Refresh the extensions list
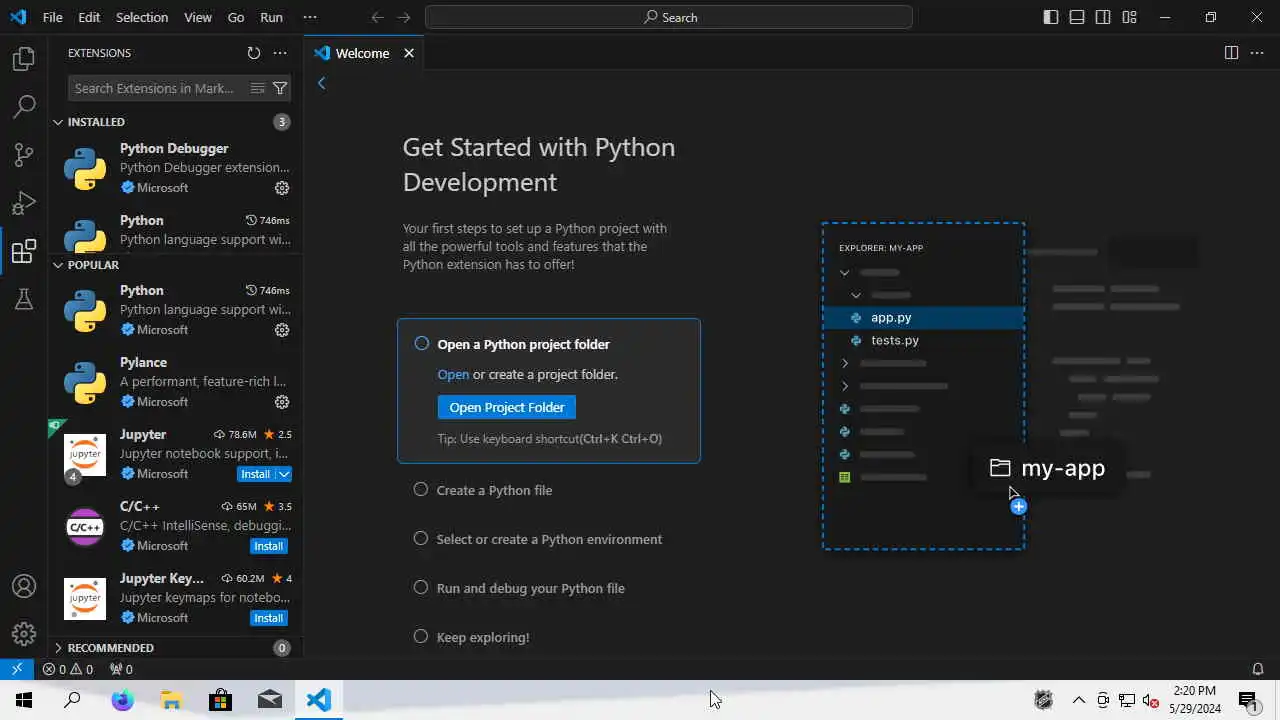The image size is (1280, 720). [254, 53]
